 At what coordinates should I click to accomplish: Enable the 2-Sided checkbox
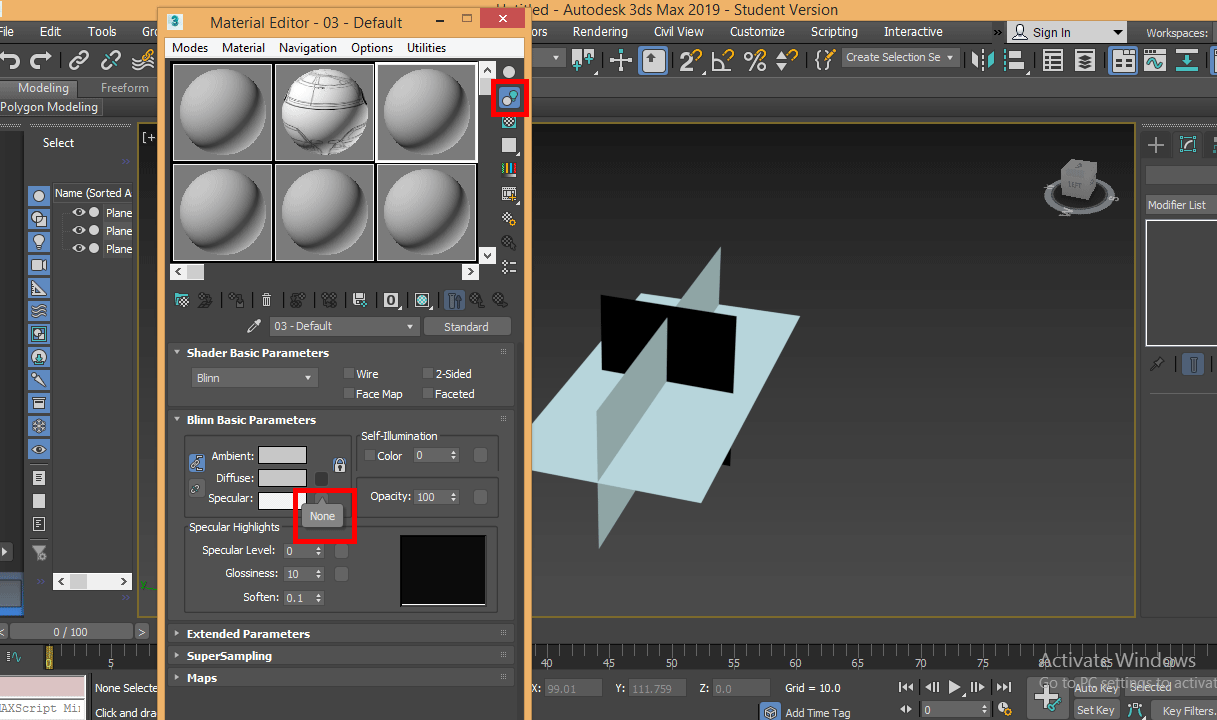click(x=428, y=374)
